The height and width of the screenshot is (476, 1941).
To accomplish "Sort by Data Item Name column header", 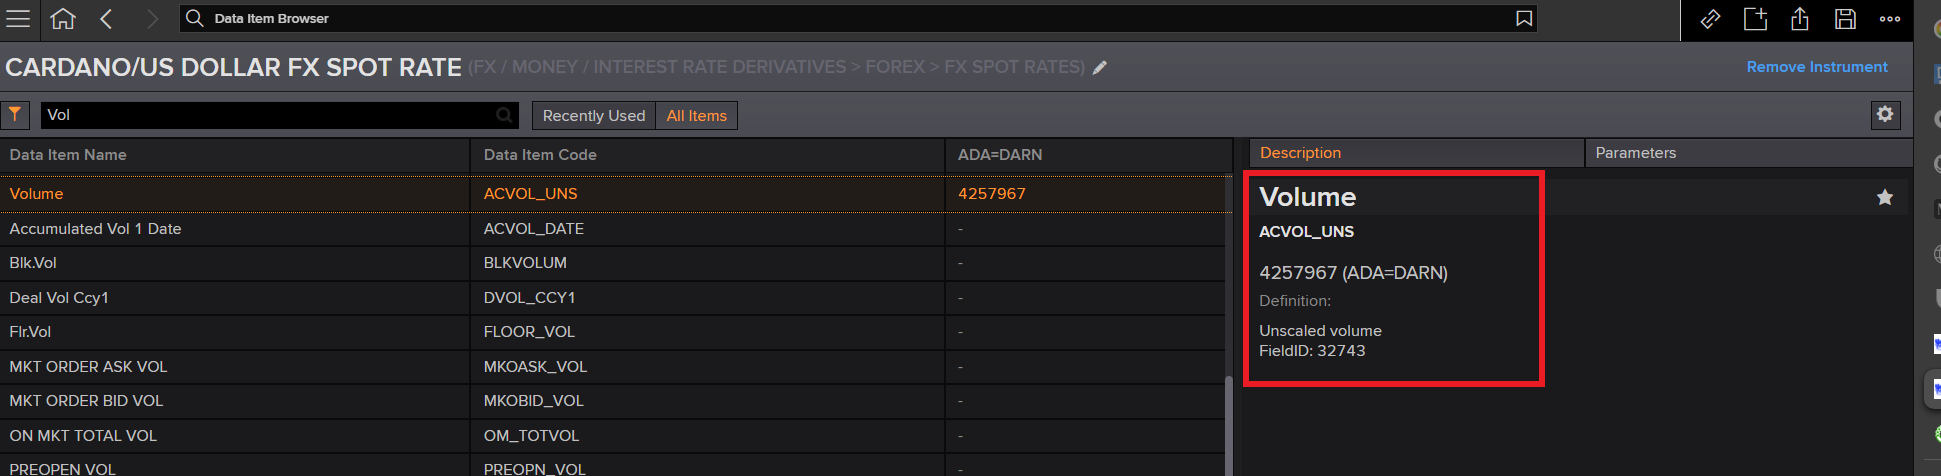I will coord(235,155).
